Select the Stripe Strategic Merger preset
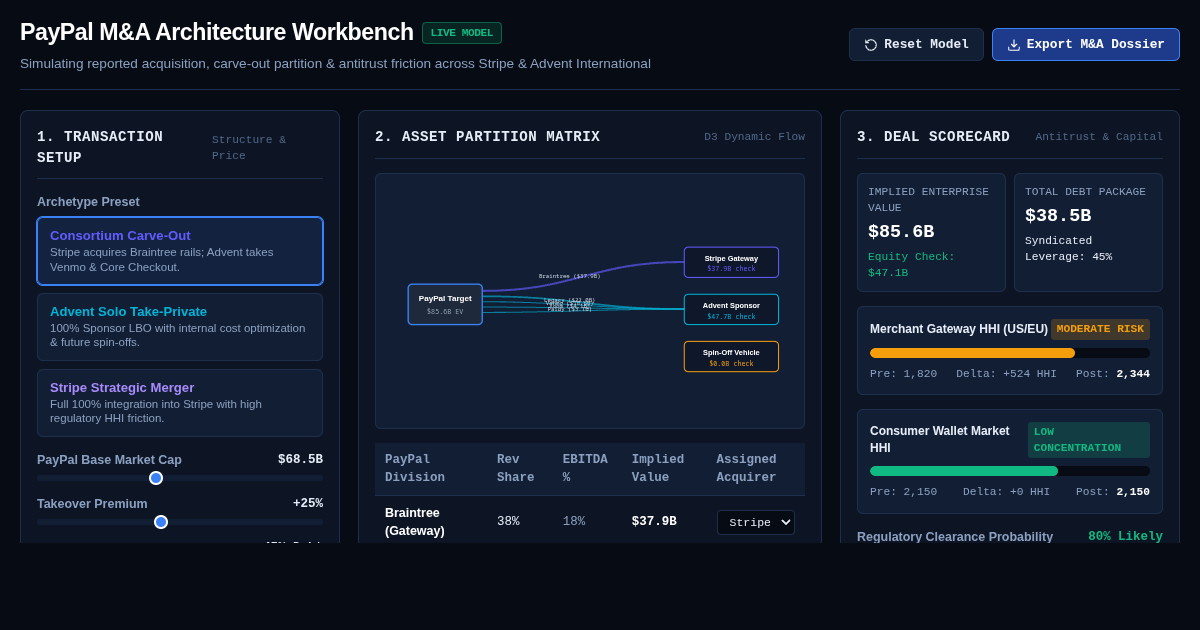 pyautogui.click(x=180, y=403)
